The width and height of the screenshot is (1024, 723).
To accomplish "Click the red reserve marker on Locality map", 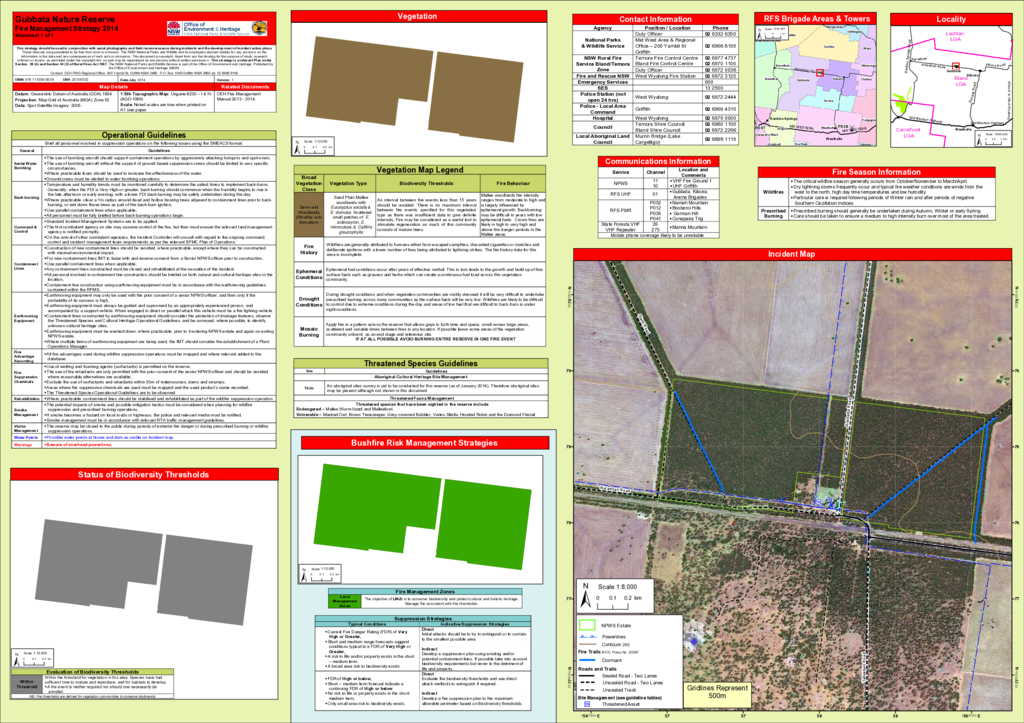I will coord(955,65).
